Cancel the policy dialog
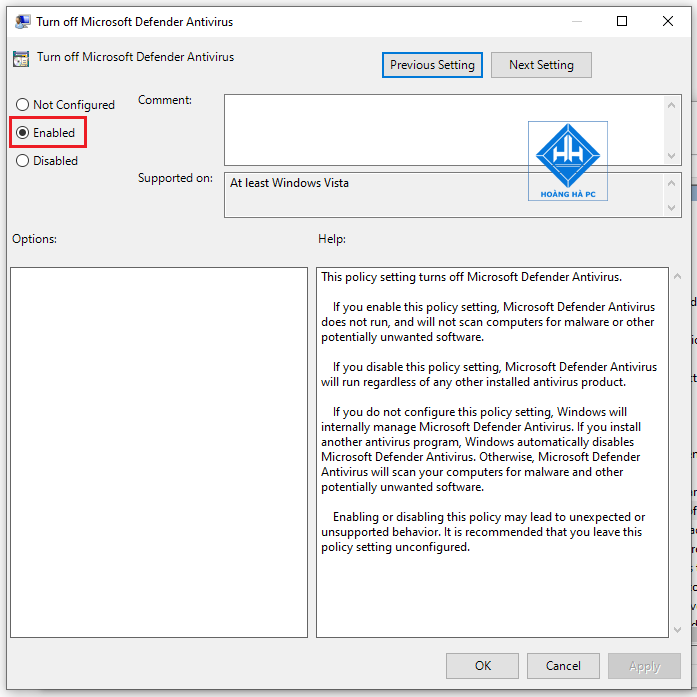 point(563,665)
